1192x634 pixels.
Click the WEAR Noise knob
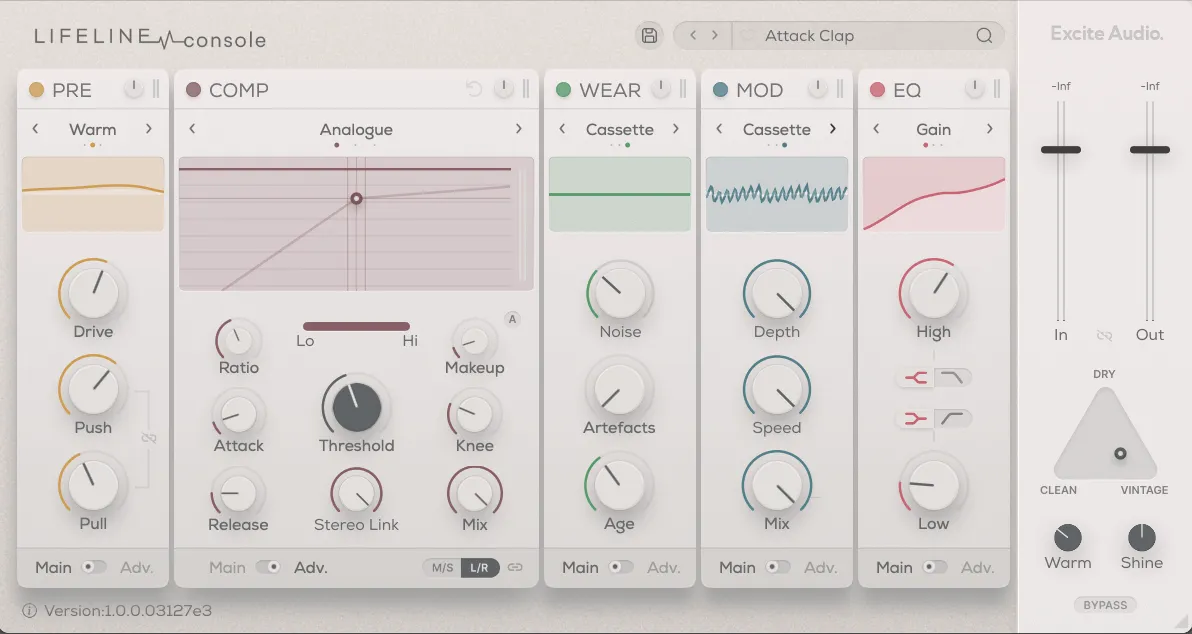pos(620,293)
